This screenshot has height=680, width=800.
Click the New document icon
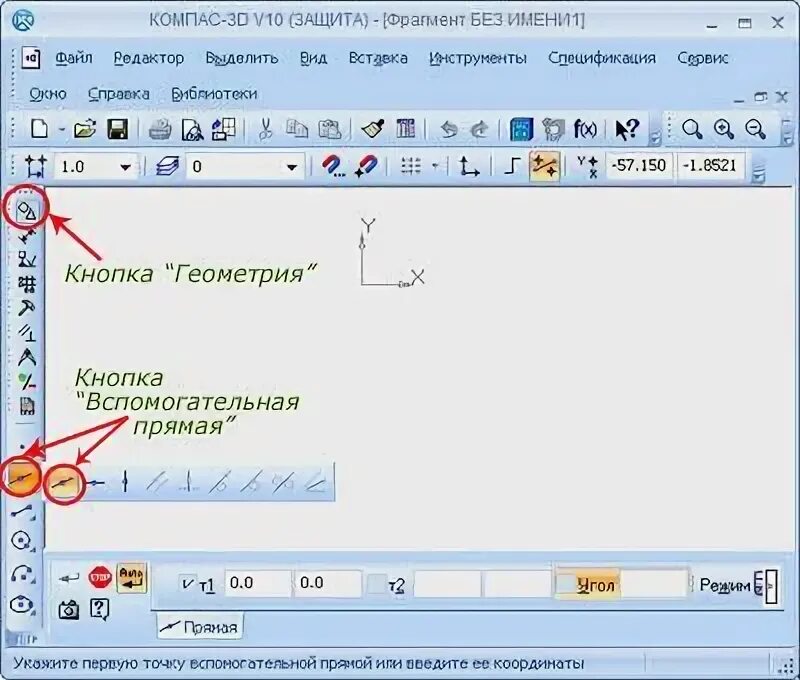[x=40, y=130]
